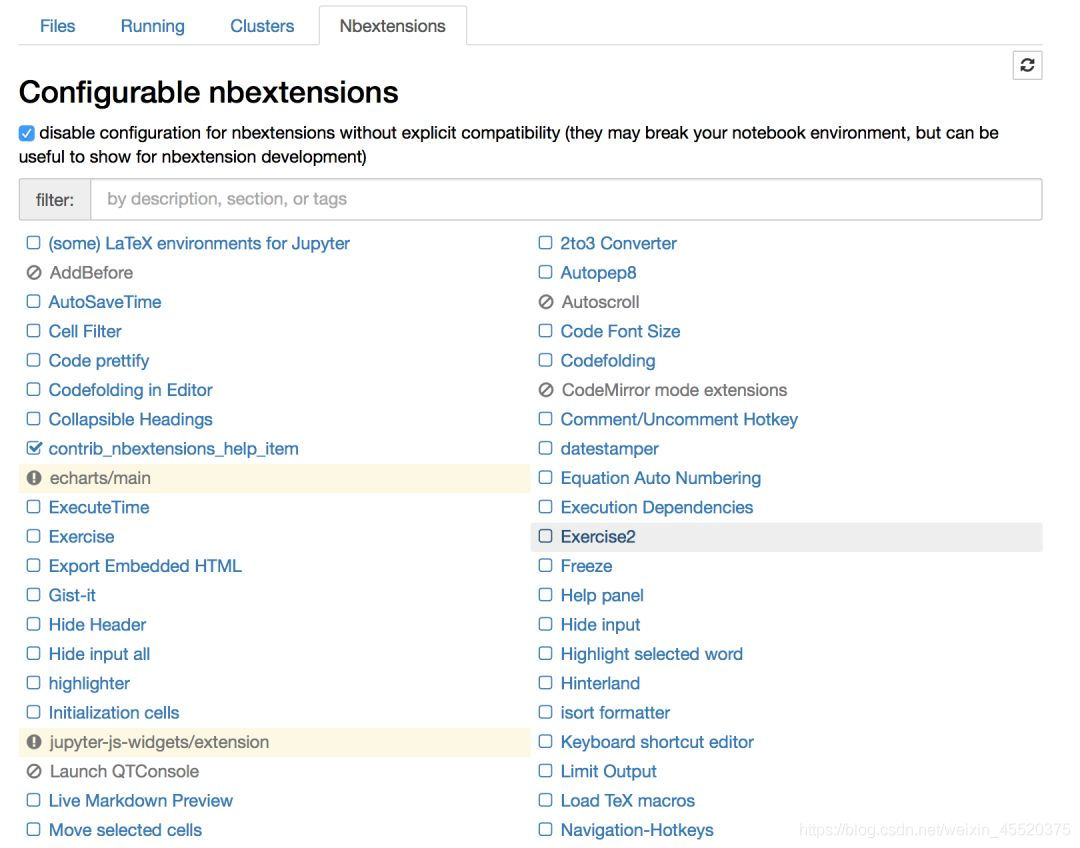Click the nbextensions filter text field

pyautogui.click(x=566, y=199)
